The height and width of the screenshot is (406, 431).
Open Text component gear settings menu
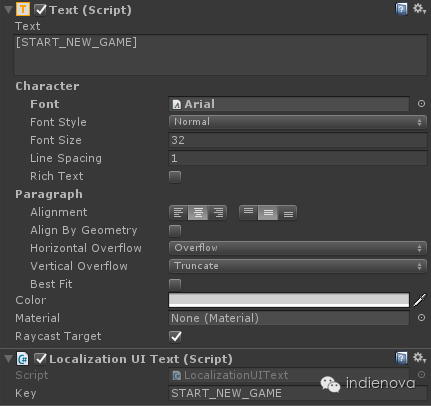point(419,9)
